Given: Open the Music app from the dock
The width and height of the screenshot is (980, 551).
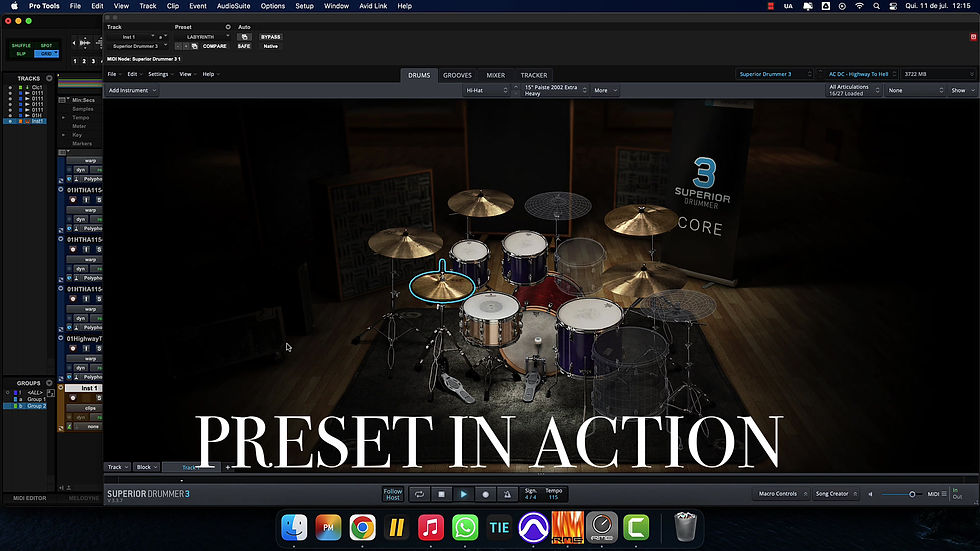Looking at the screenshot, I should point(431,527).
